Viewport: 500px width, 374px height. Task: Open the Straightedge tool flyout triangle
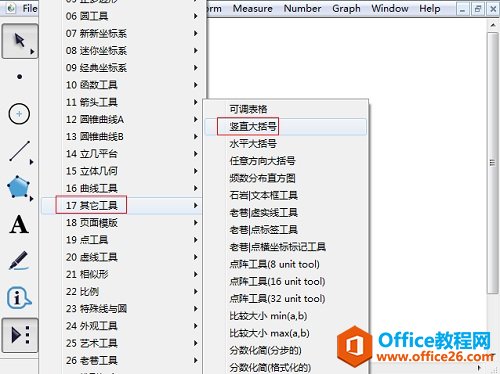point(31,162)
